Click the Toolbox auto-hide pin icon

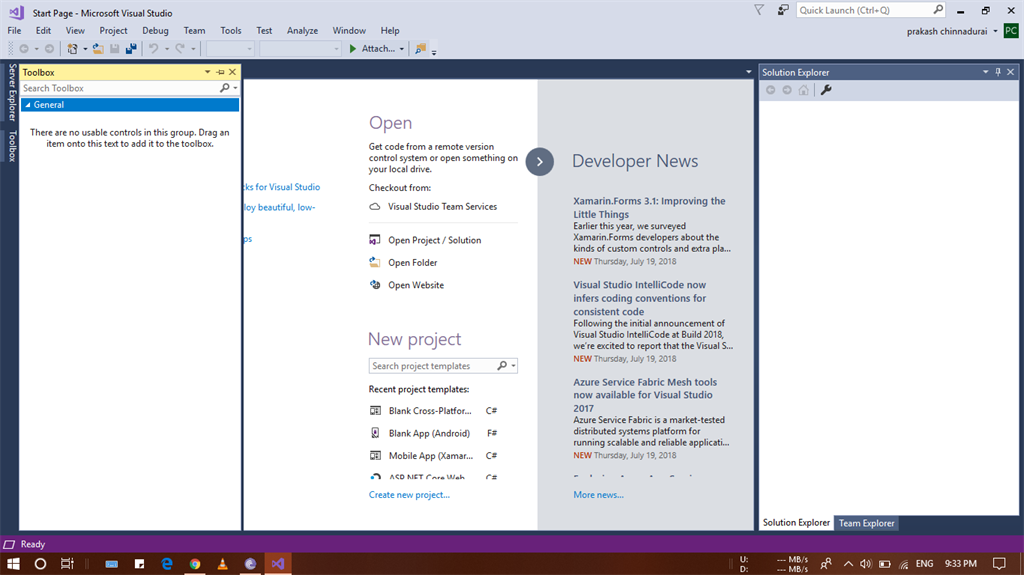[x=220, y=72]
